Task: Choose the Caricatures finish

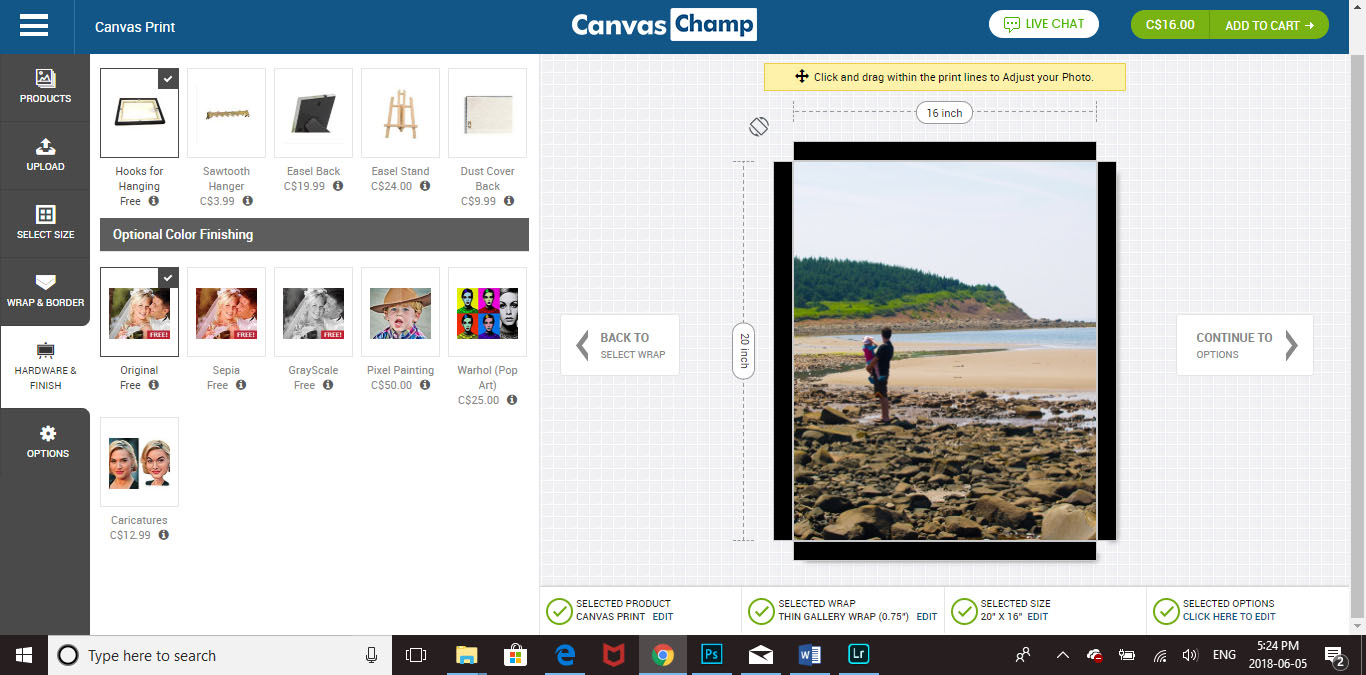Action: pyautogui.click(x=139, y=462)
